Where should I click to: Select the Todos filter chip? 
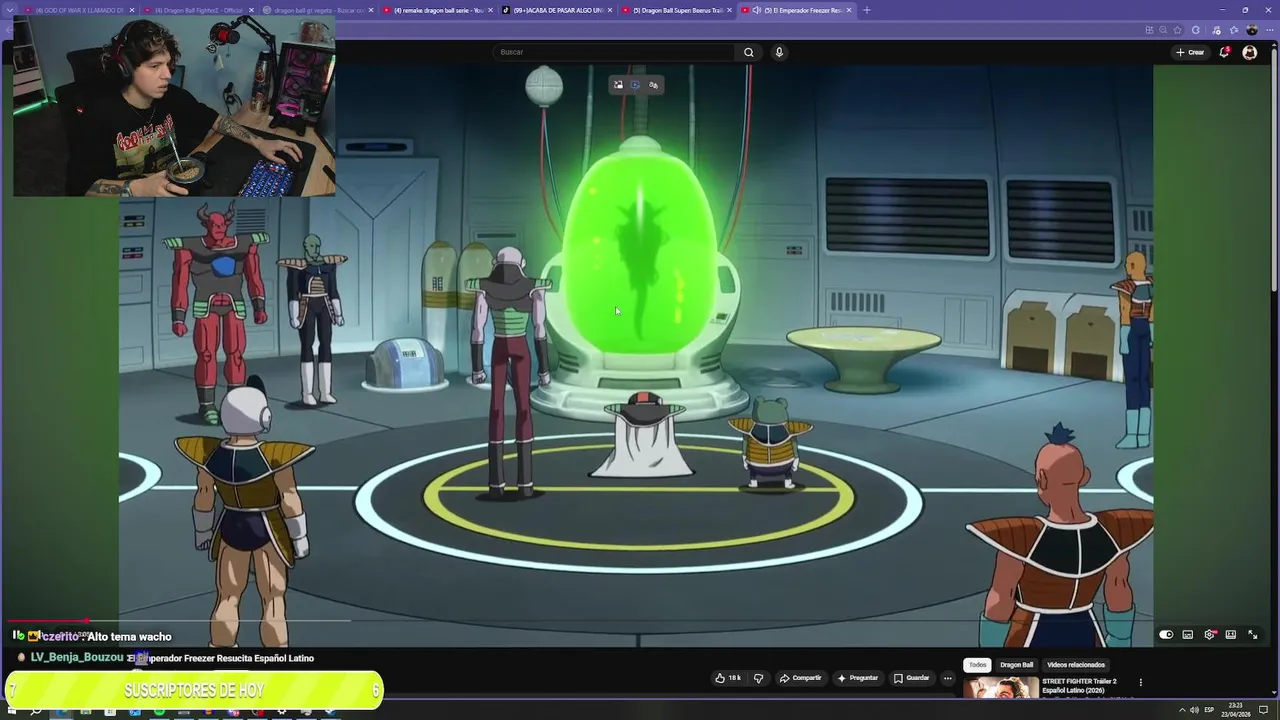977,665
